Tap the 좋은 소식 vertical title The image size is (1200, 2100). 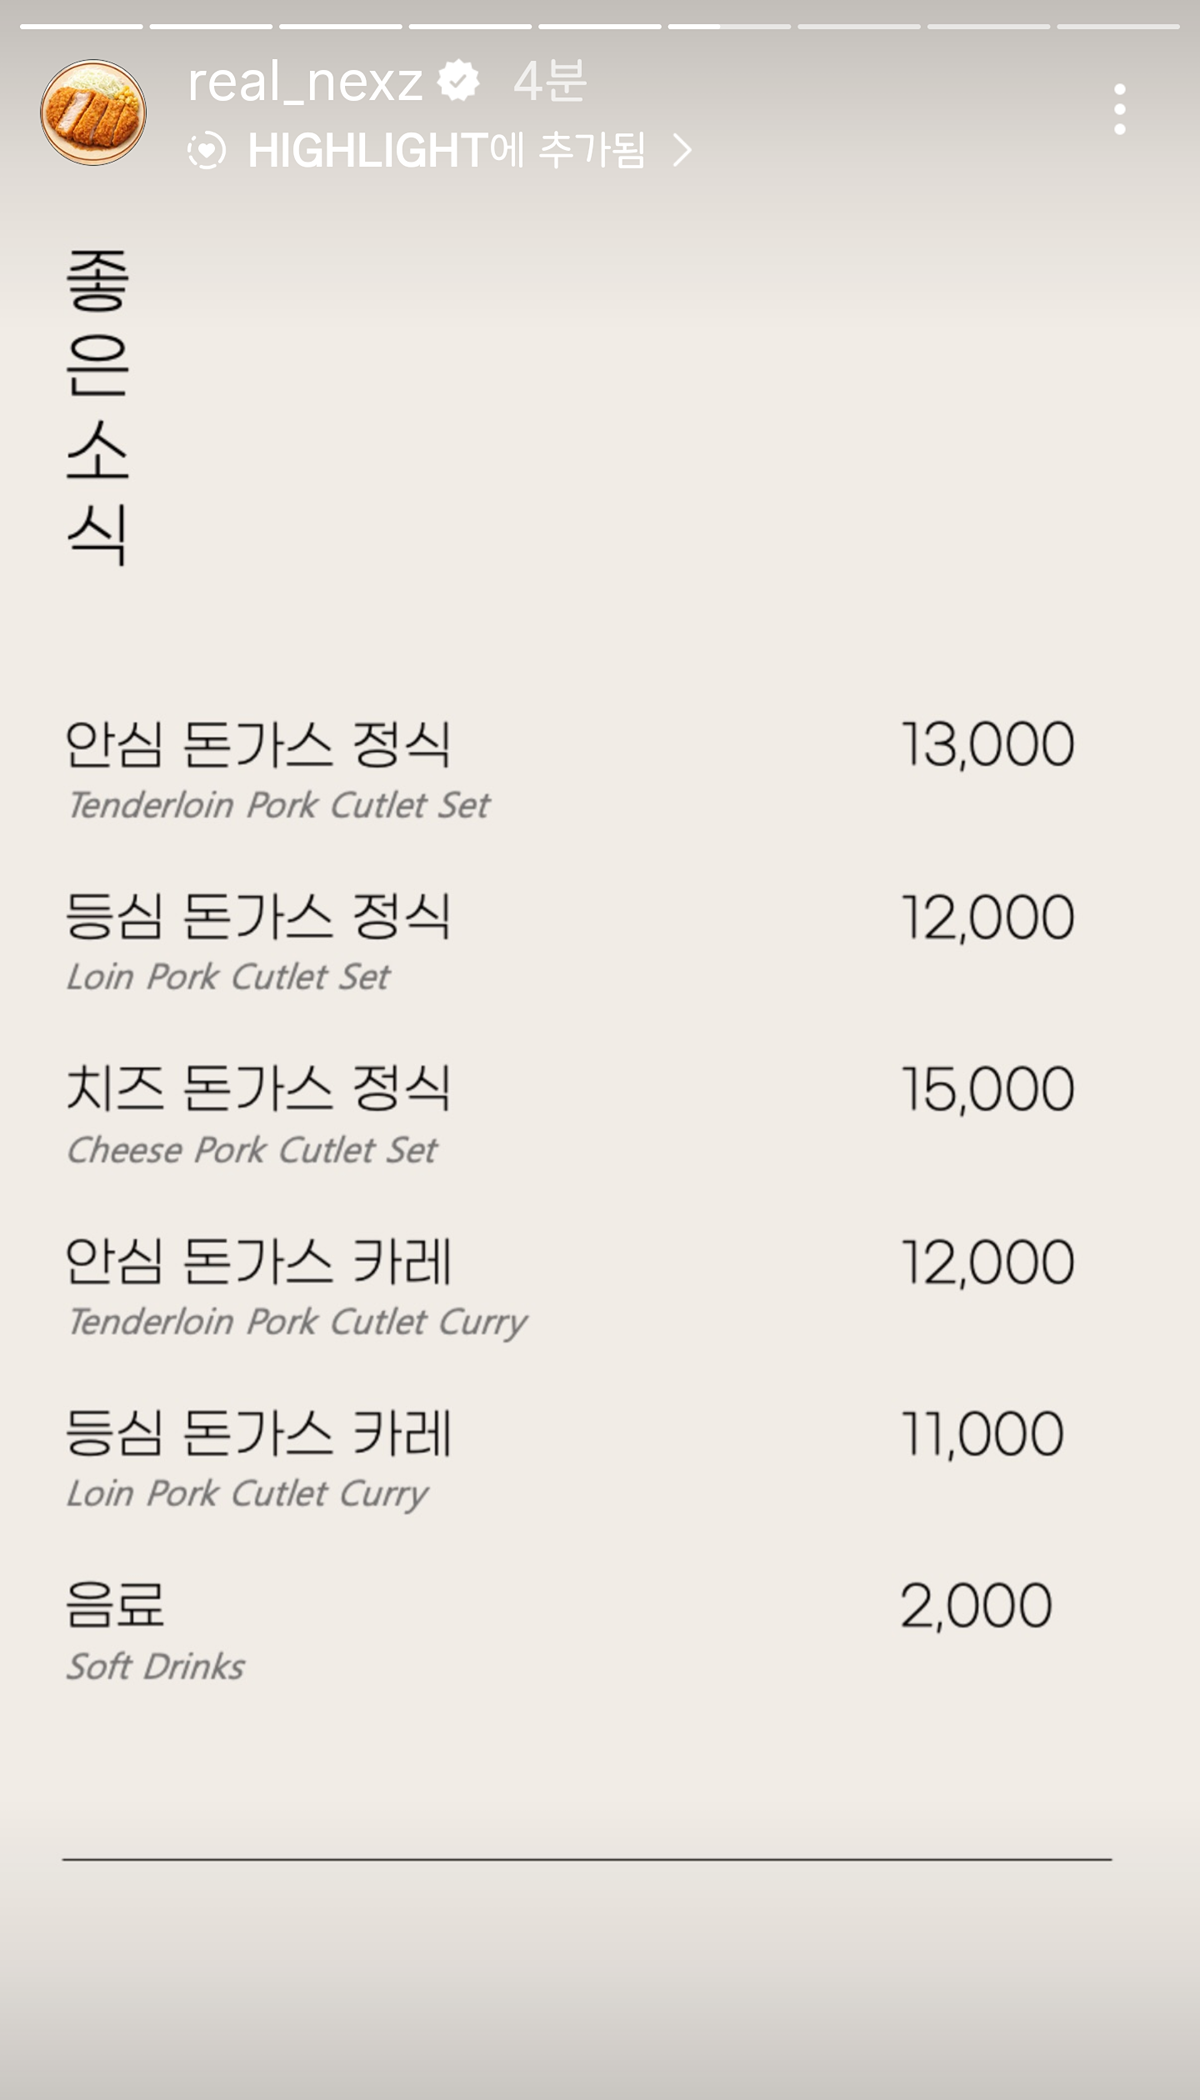(x=97, y=408)
